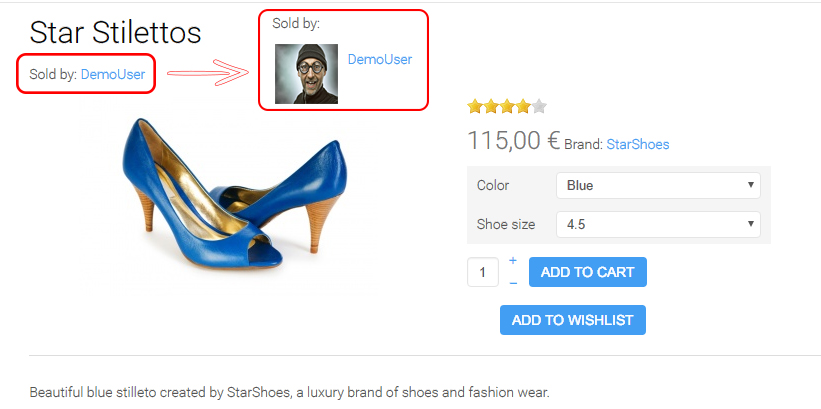
Task: Click the Color dropdown arrow
Action: pyautogui.click(x=750, y=185)
